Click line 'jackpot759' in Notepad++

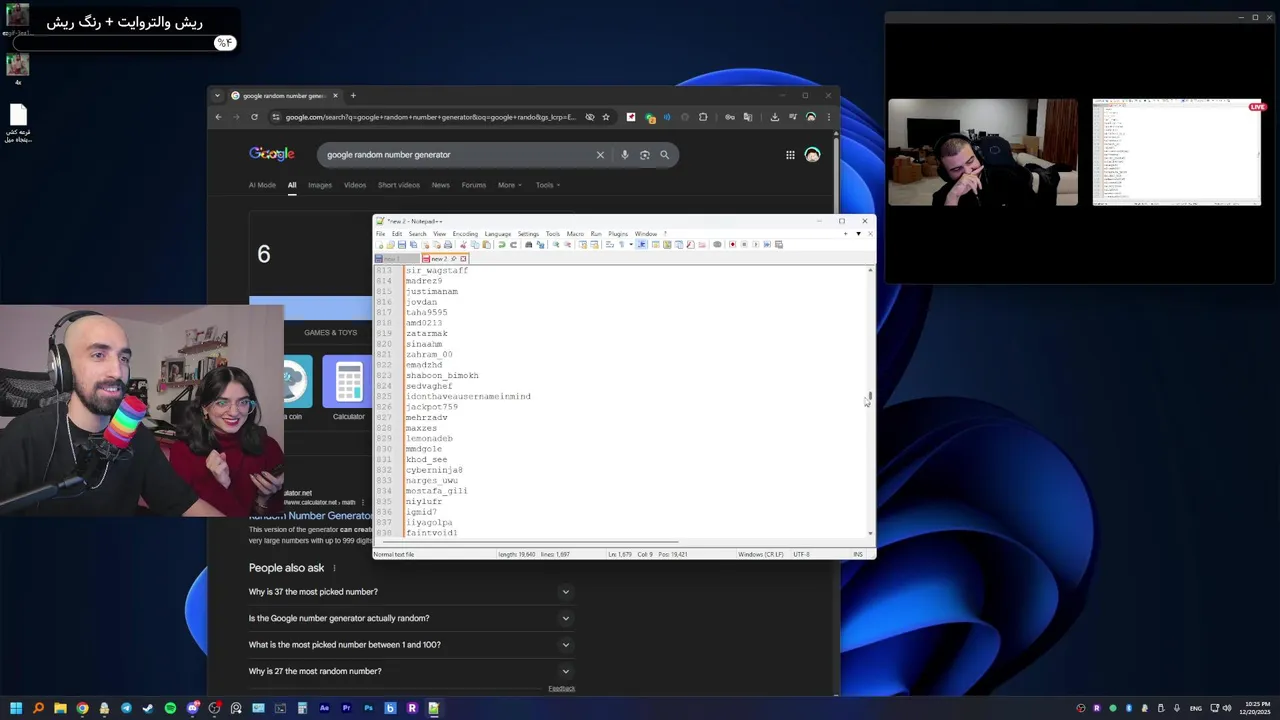coord(432,407)
